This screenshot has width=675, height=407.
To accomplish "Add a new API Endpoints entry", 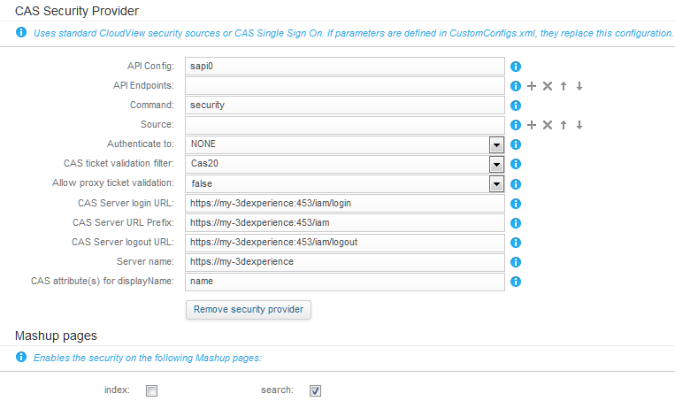I will point(532,86).
